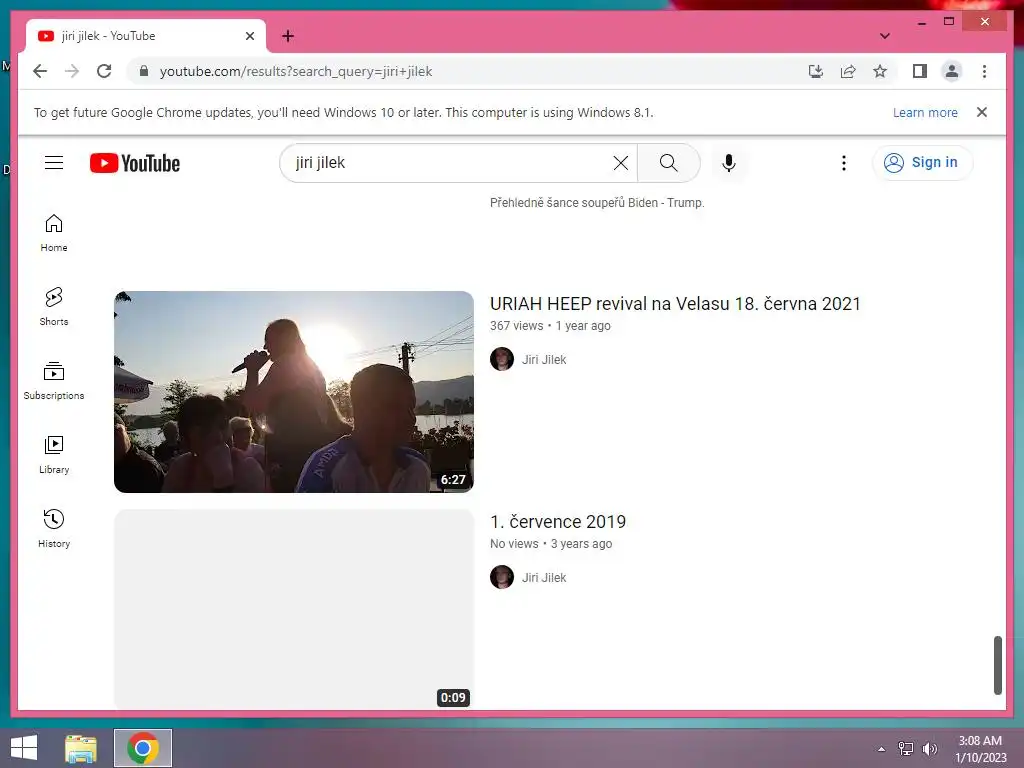Run search with the magnifier button

668,163
